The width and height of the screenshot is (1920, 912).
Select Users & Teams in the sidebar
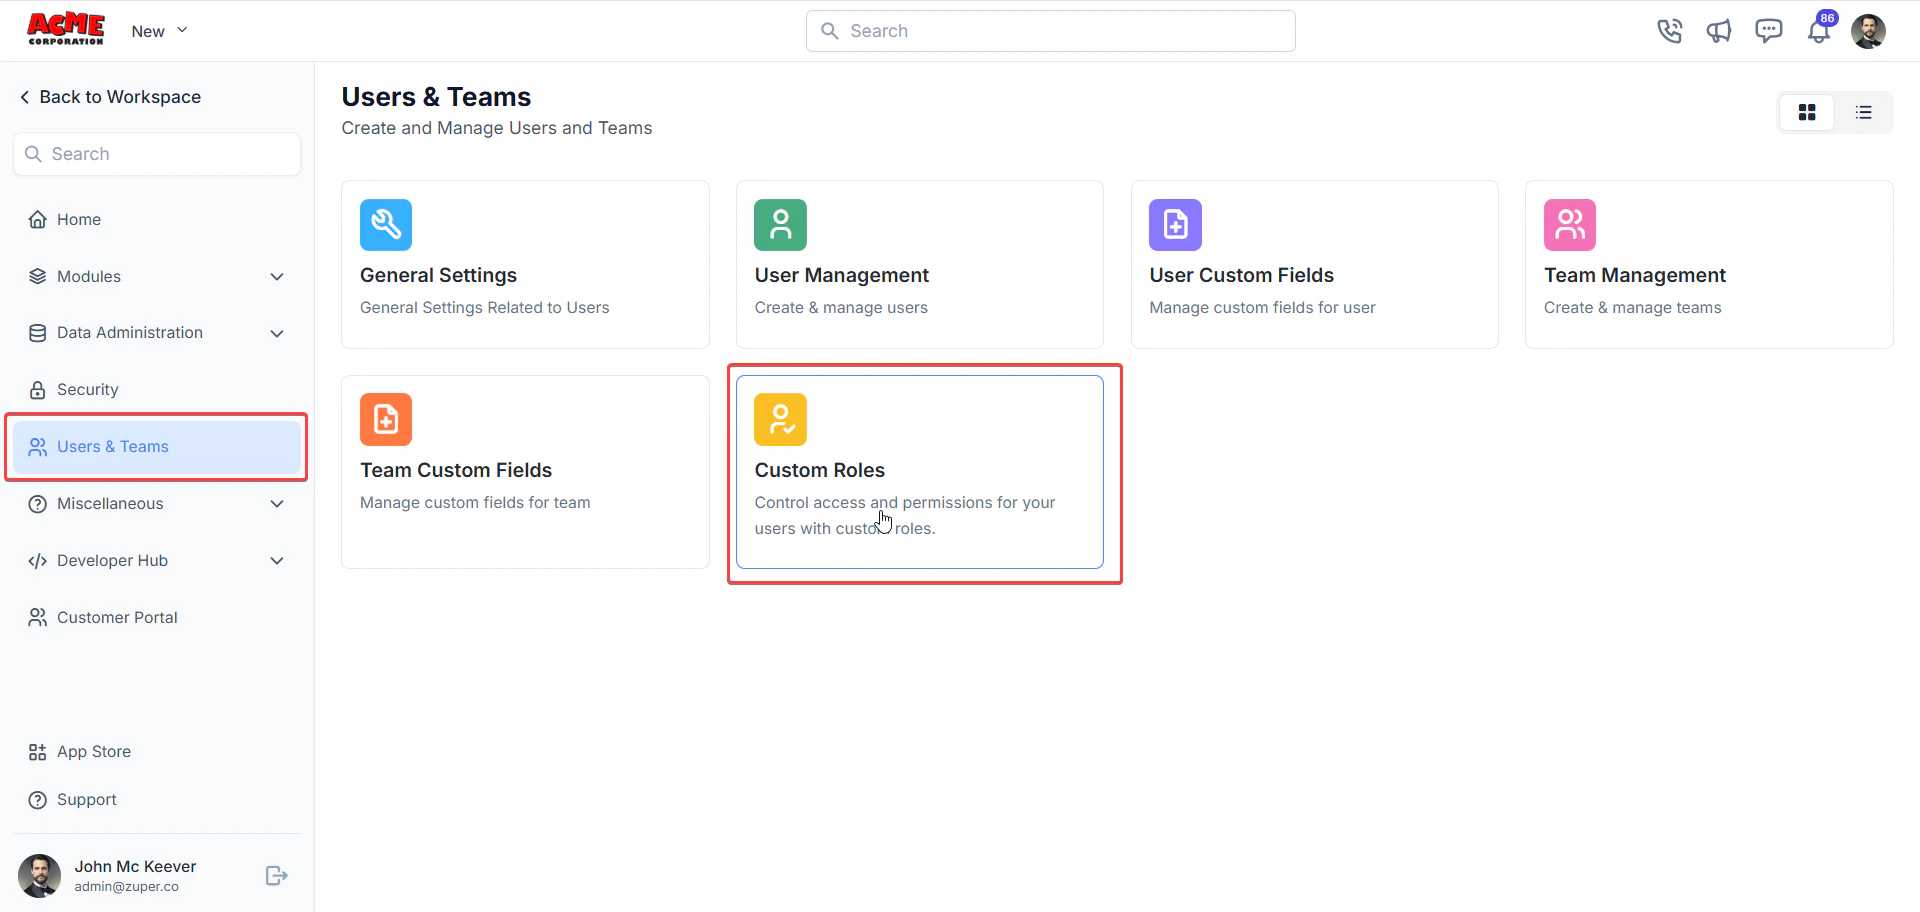click(157, 447)
